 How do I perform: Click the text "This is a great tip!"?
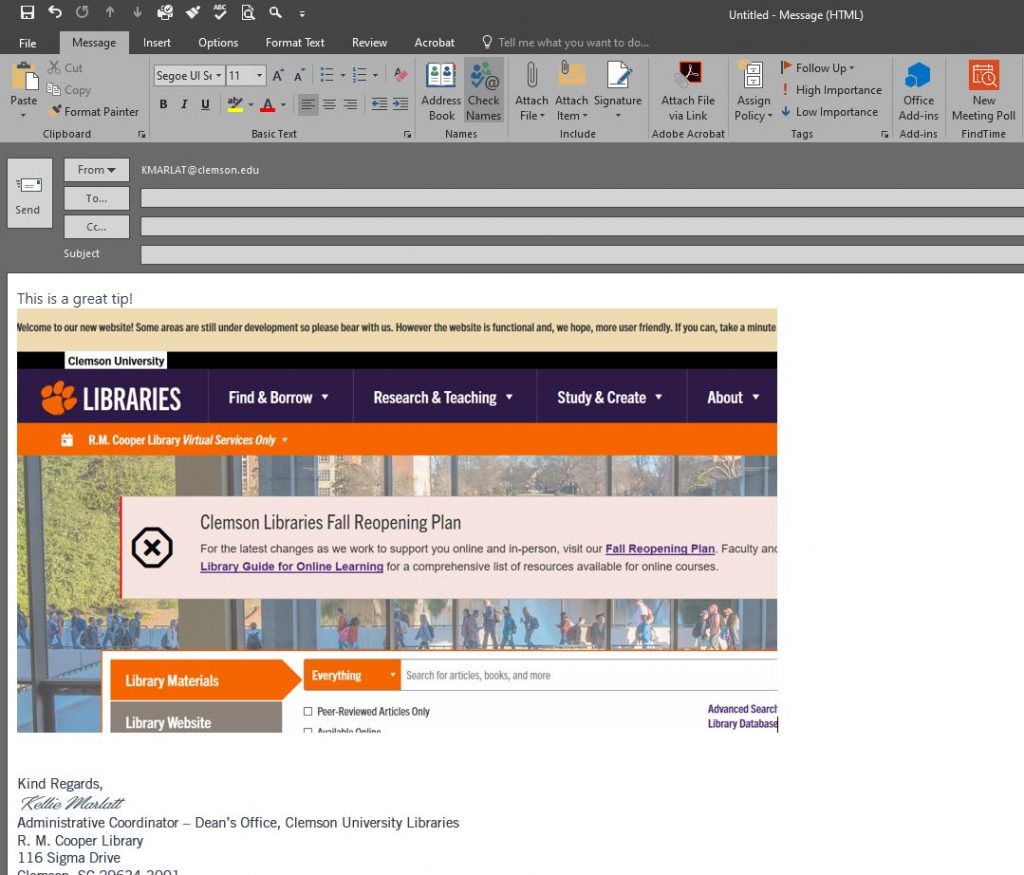[75, 298]
